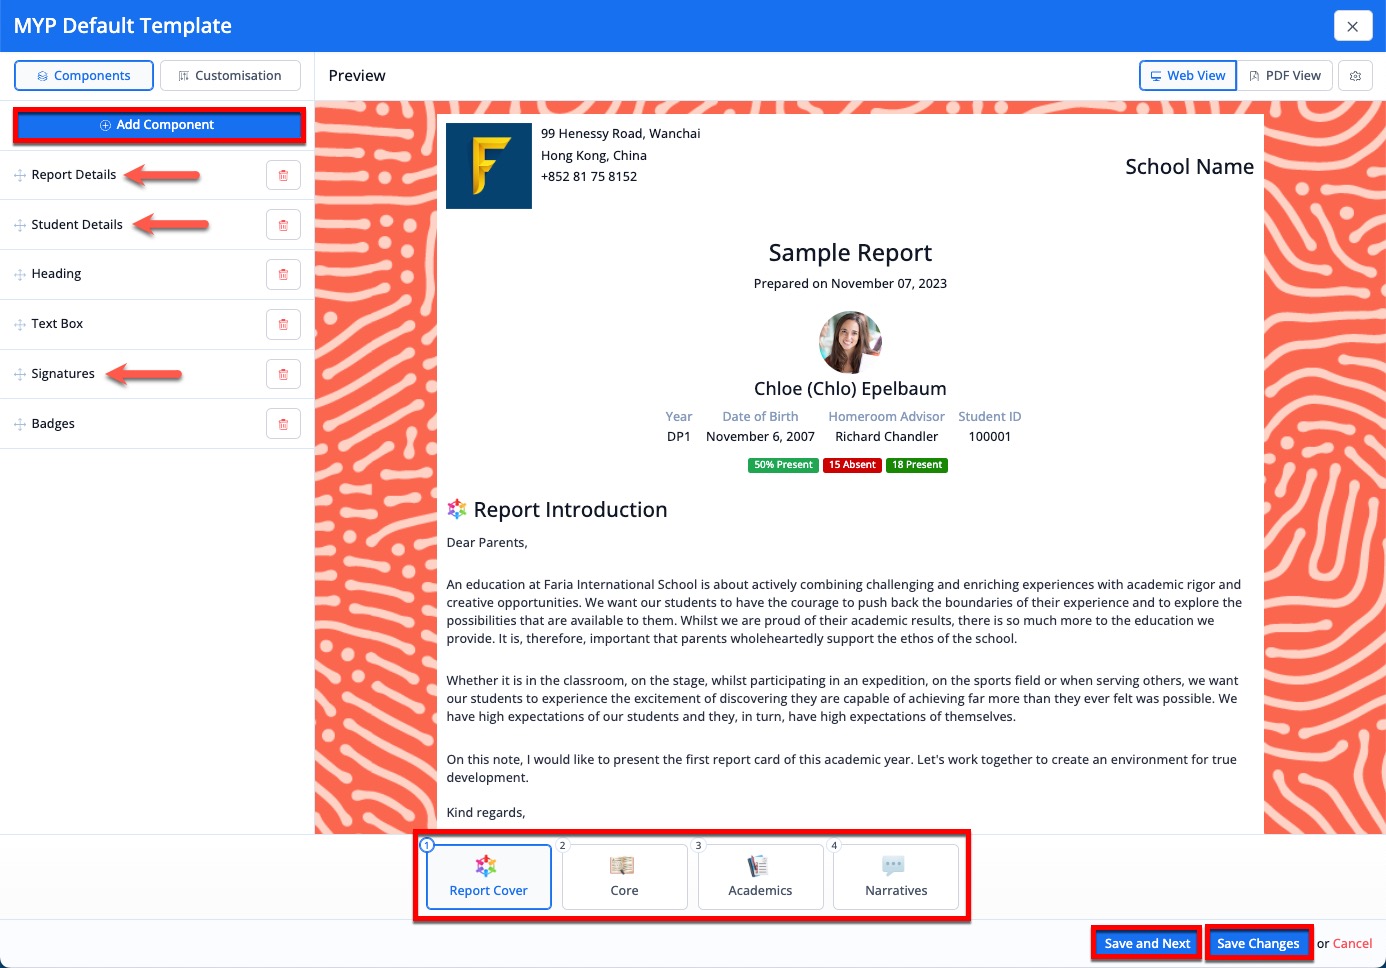Go to the Core step

point(625,877)
